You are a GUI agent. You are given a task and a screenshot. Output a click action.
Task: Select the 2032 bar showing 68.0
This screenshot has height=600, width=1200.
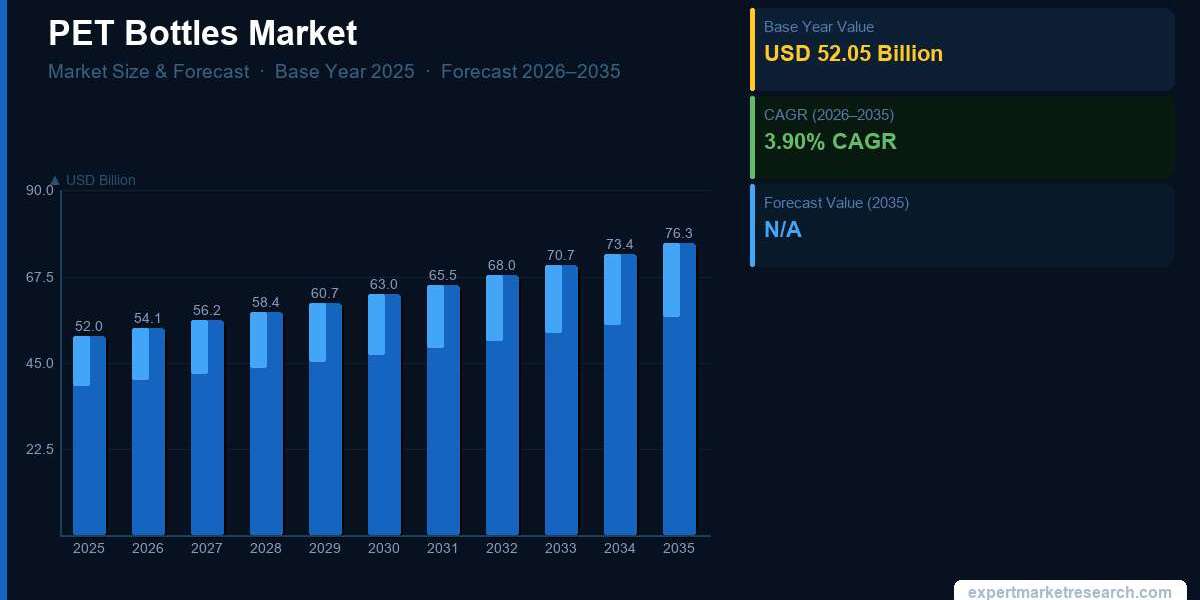click(502, 405)
